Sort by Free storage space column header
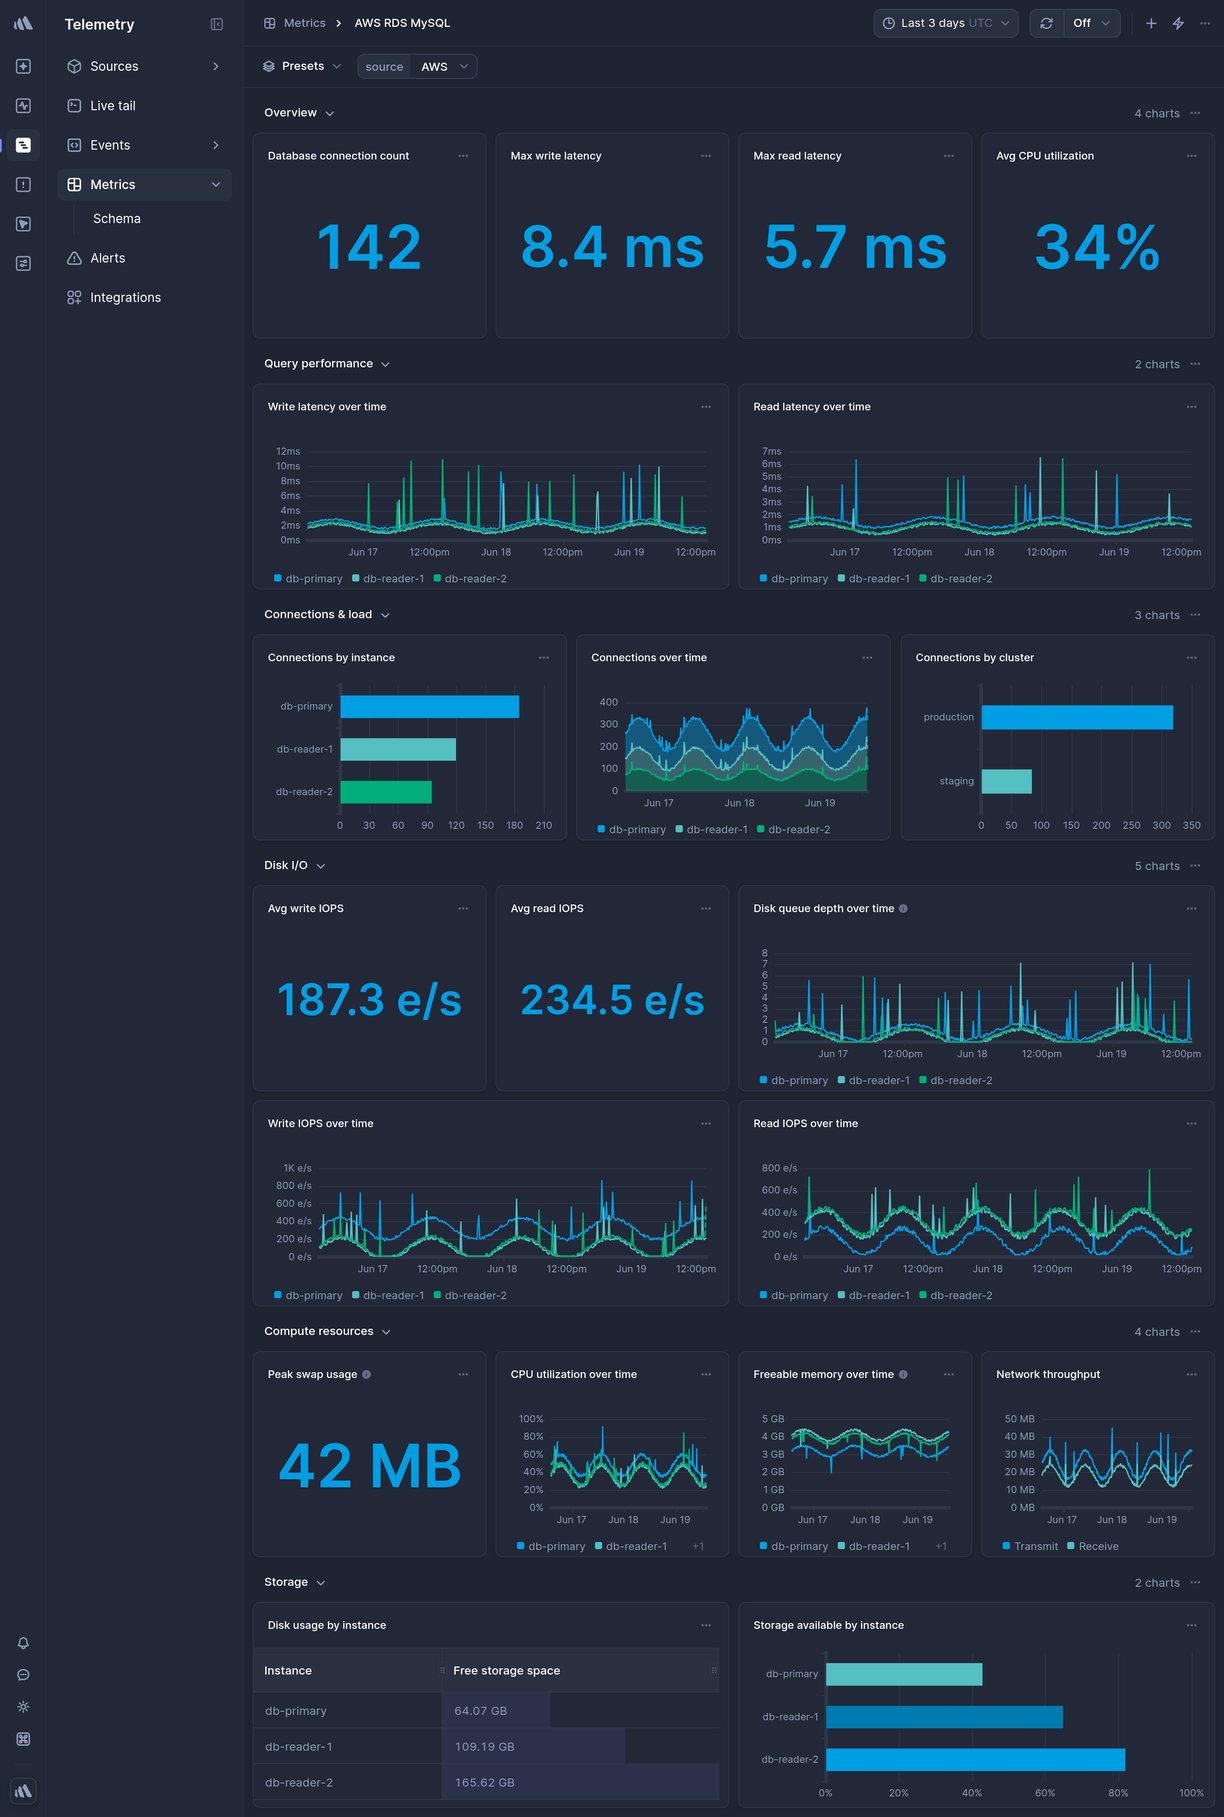This screenshot has height=1817, width=1224. 580,1671
